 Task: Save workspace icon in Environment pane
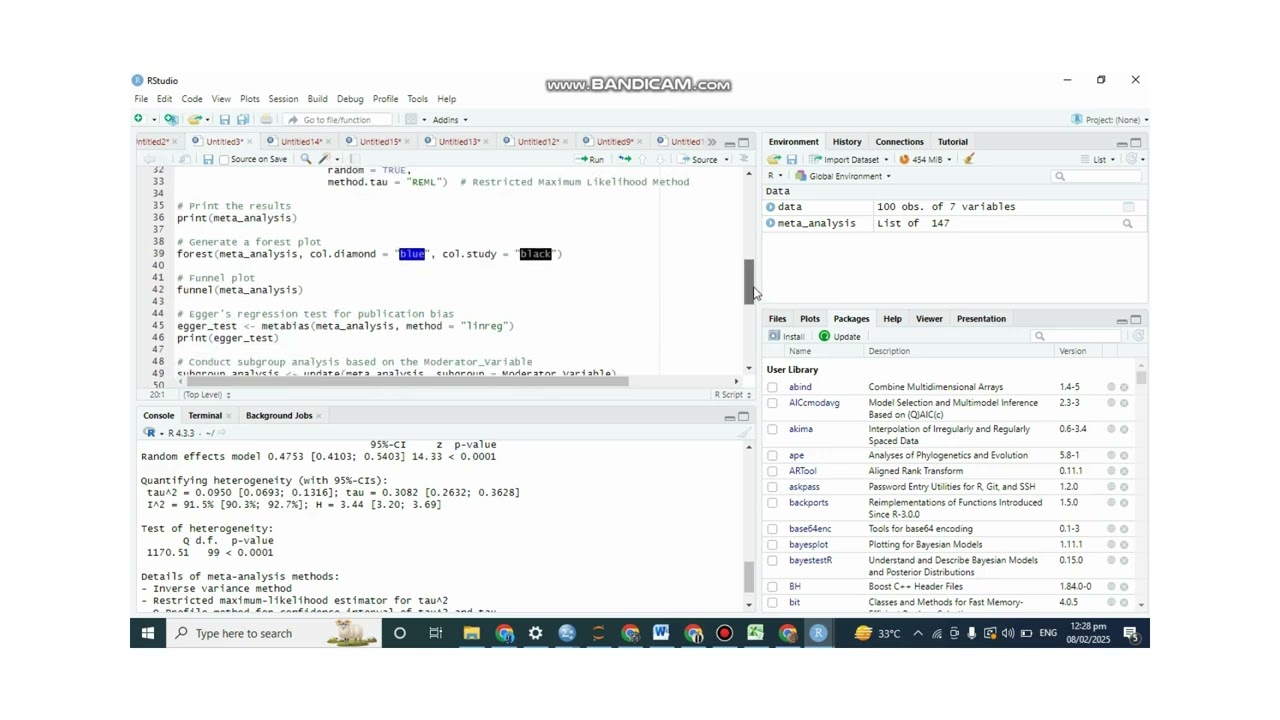tap(791, 159)
